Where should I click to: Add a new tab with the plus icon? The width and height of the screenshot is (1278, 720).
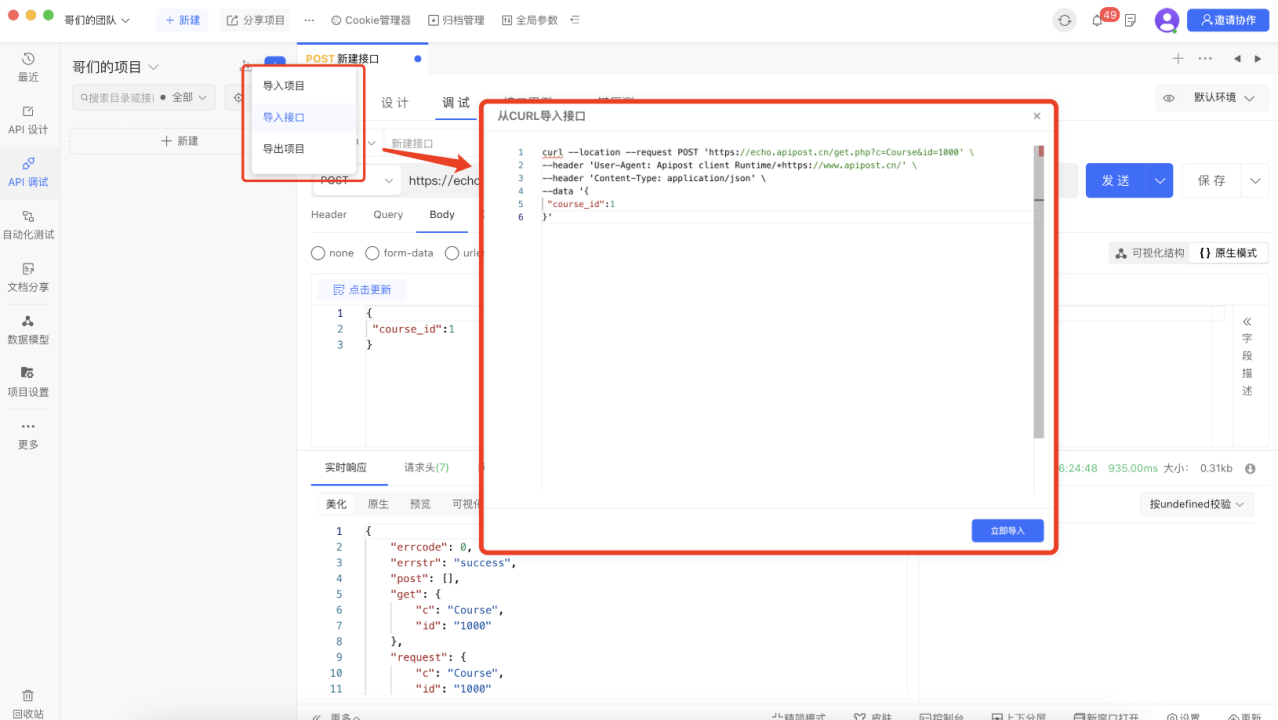[x=1178, y=59]
